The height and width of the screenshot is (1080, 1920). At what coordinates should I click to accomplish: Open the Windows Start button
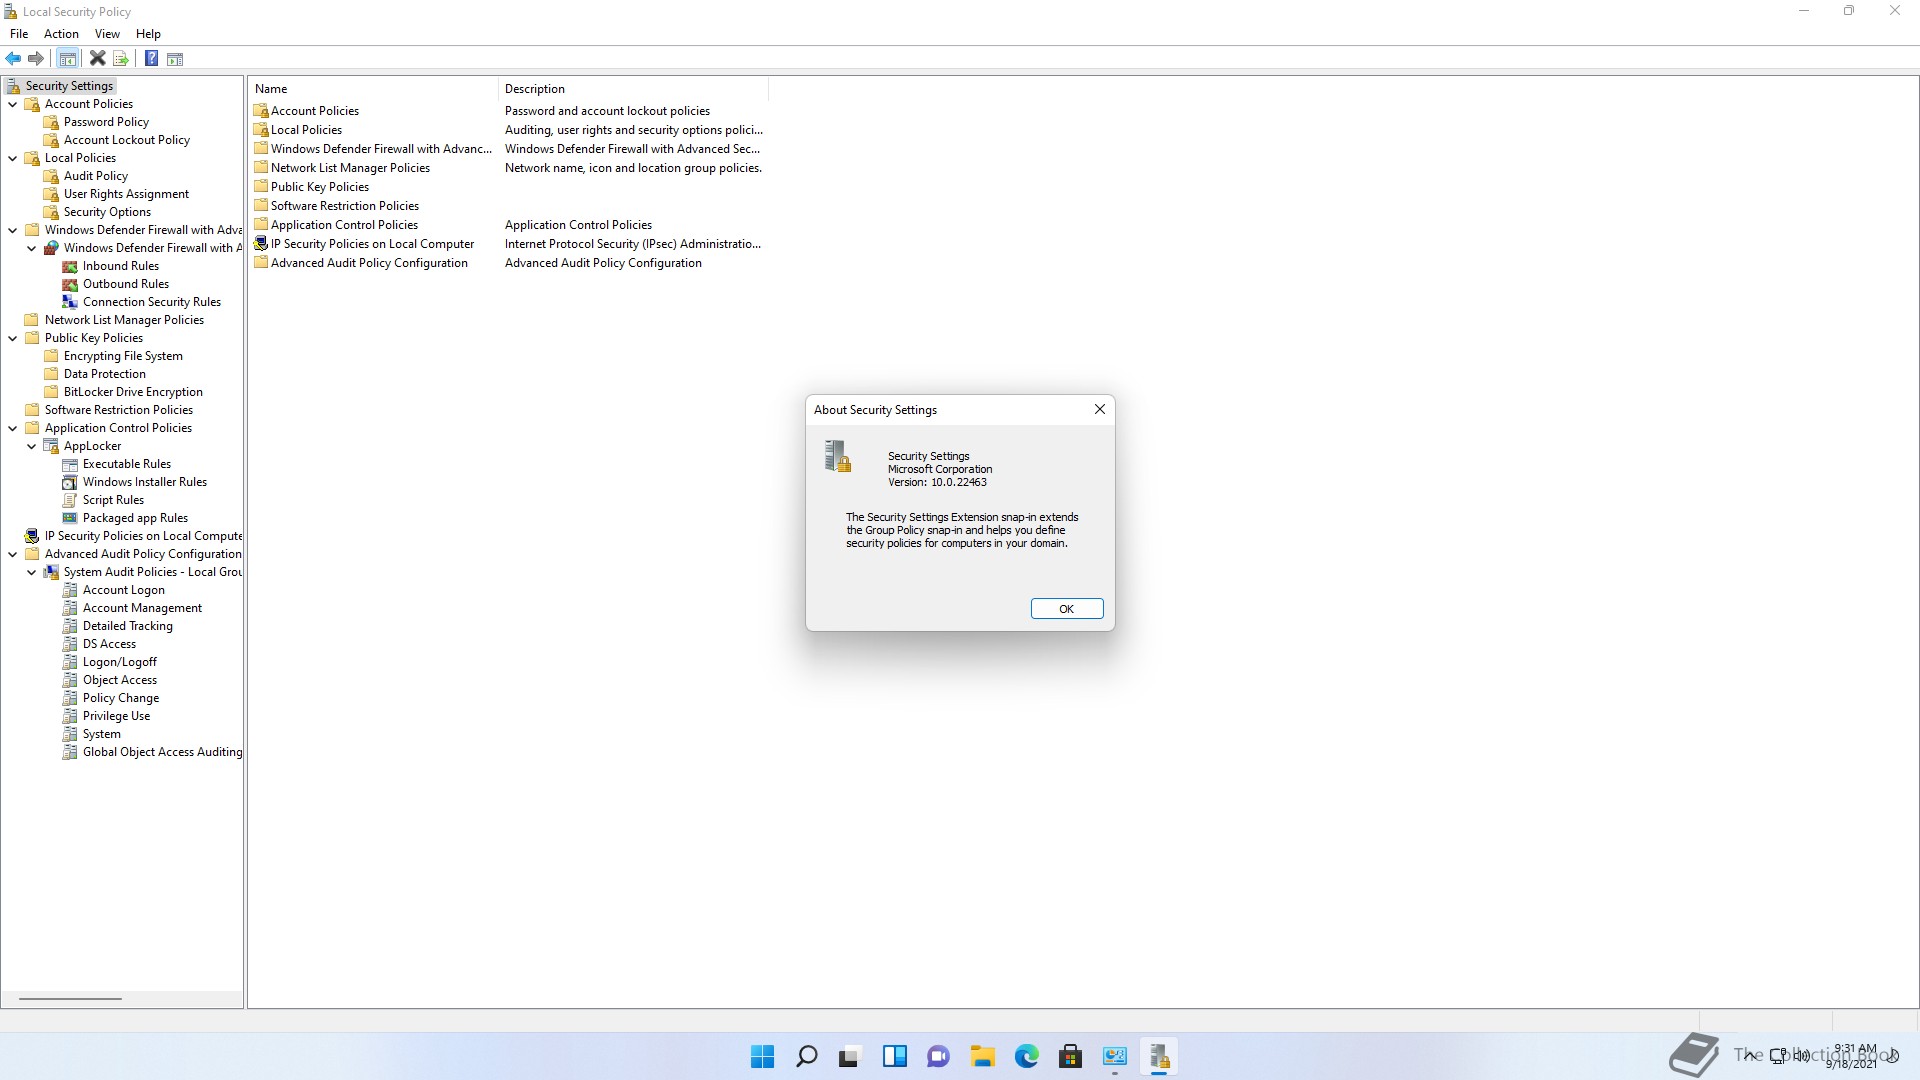coord(762,1057)
